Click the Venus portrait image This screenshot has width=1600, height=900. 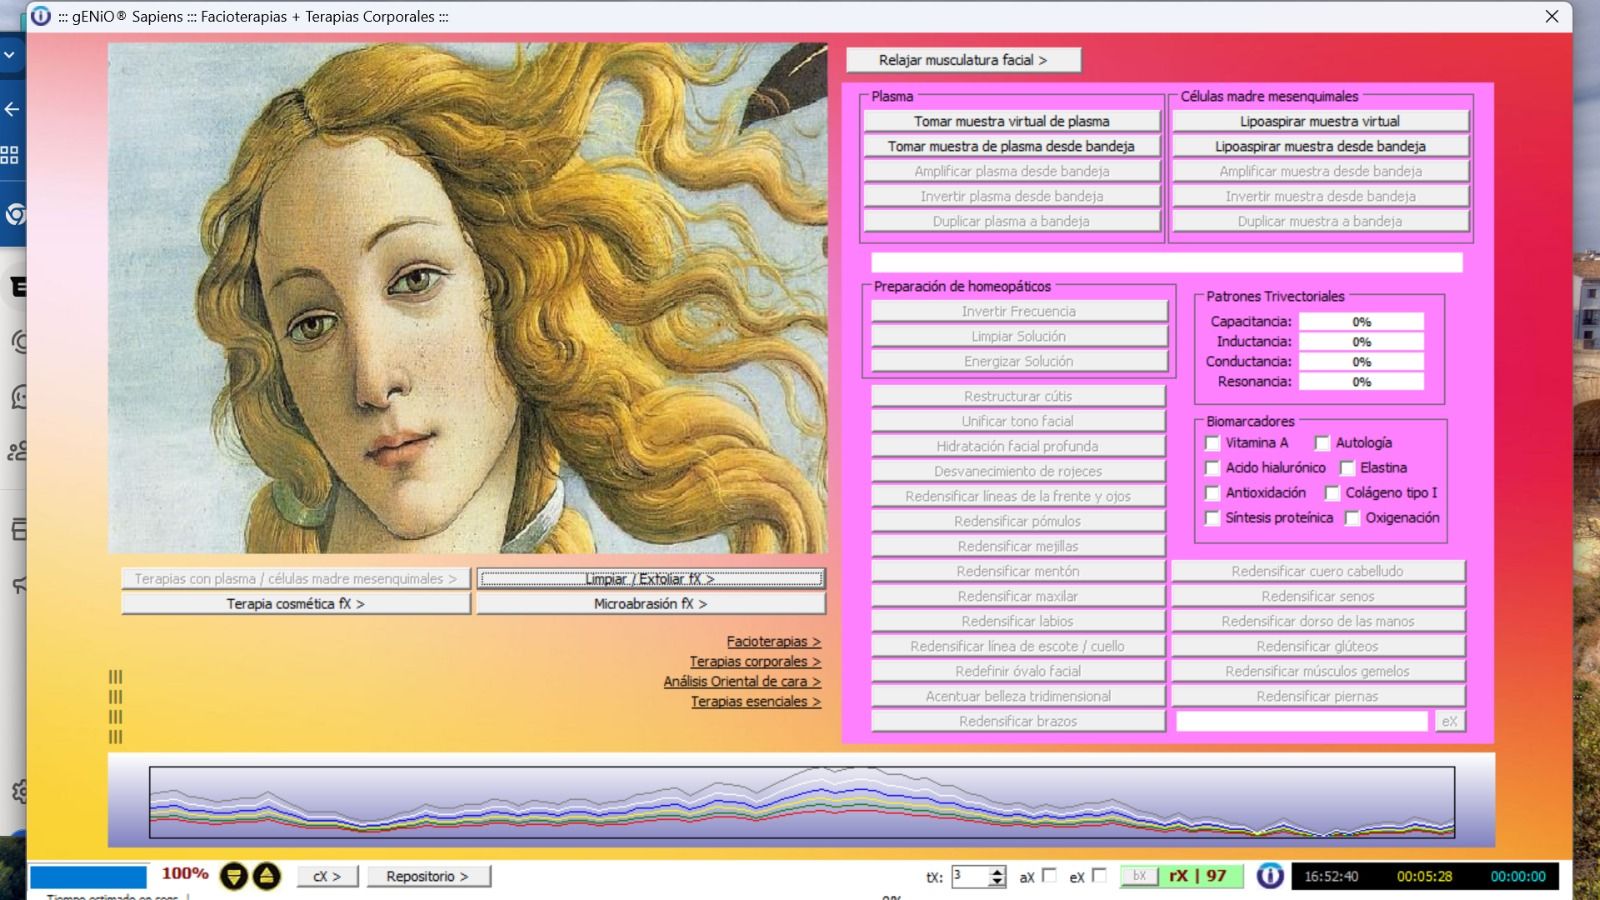468,298
